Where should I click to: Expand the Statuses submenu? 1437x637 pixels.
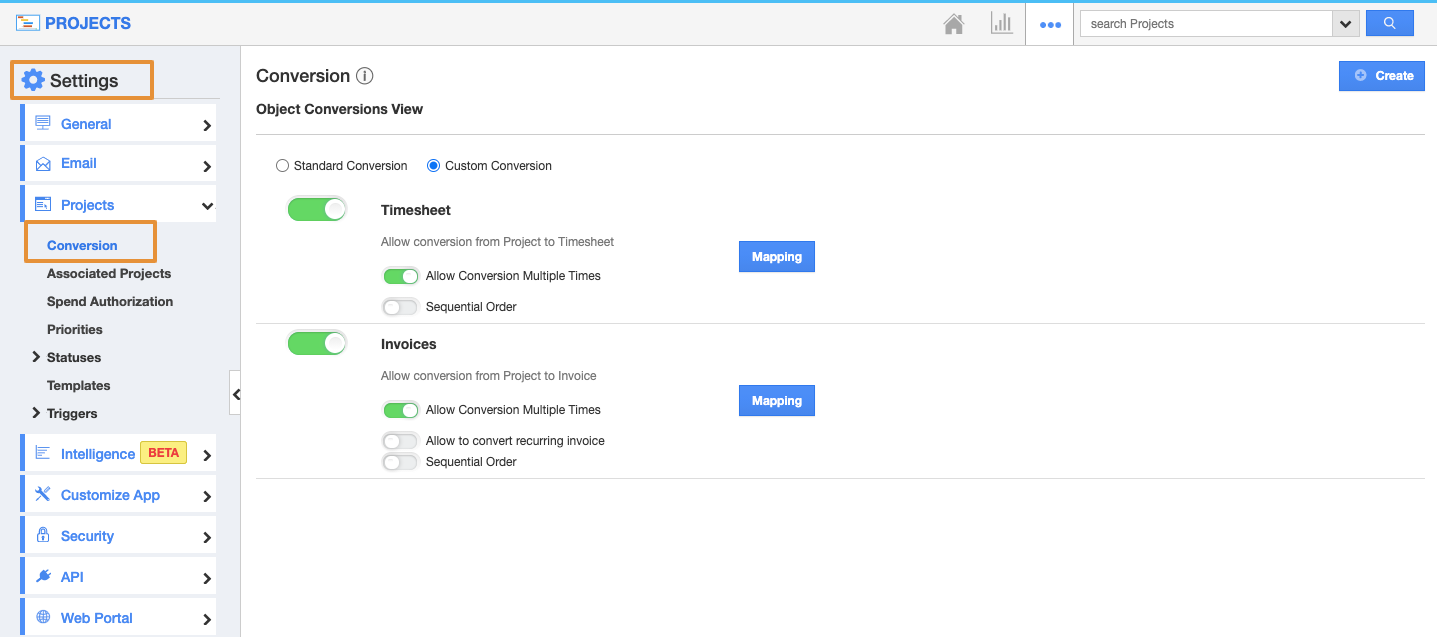[37, 357]
